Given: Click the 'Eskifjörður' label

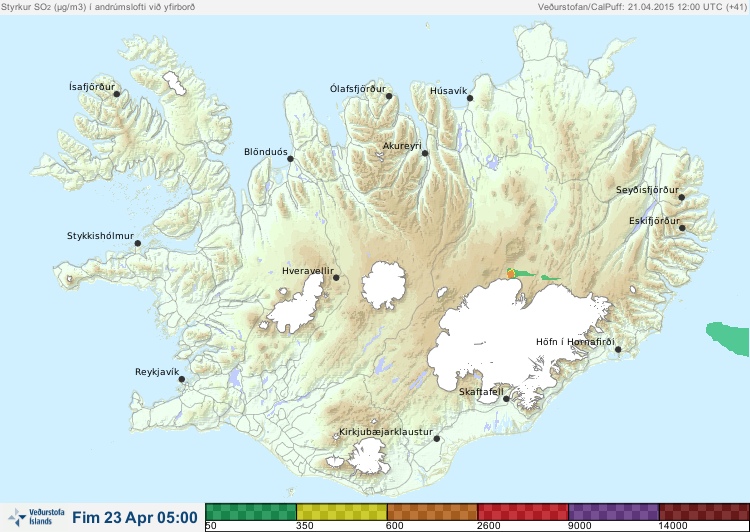Looking at the screenshot, I should [654, 221].
